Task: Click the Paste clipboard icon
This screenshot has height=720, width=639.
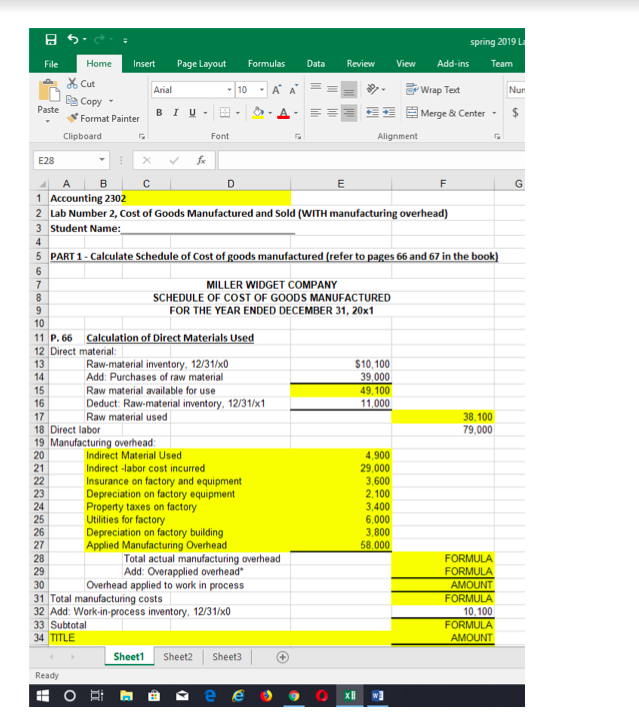Action: tap(49, 90)
